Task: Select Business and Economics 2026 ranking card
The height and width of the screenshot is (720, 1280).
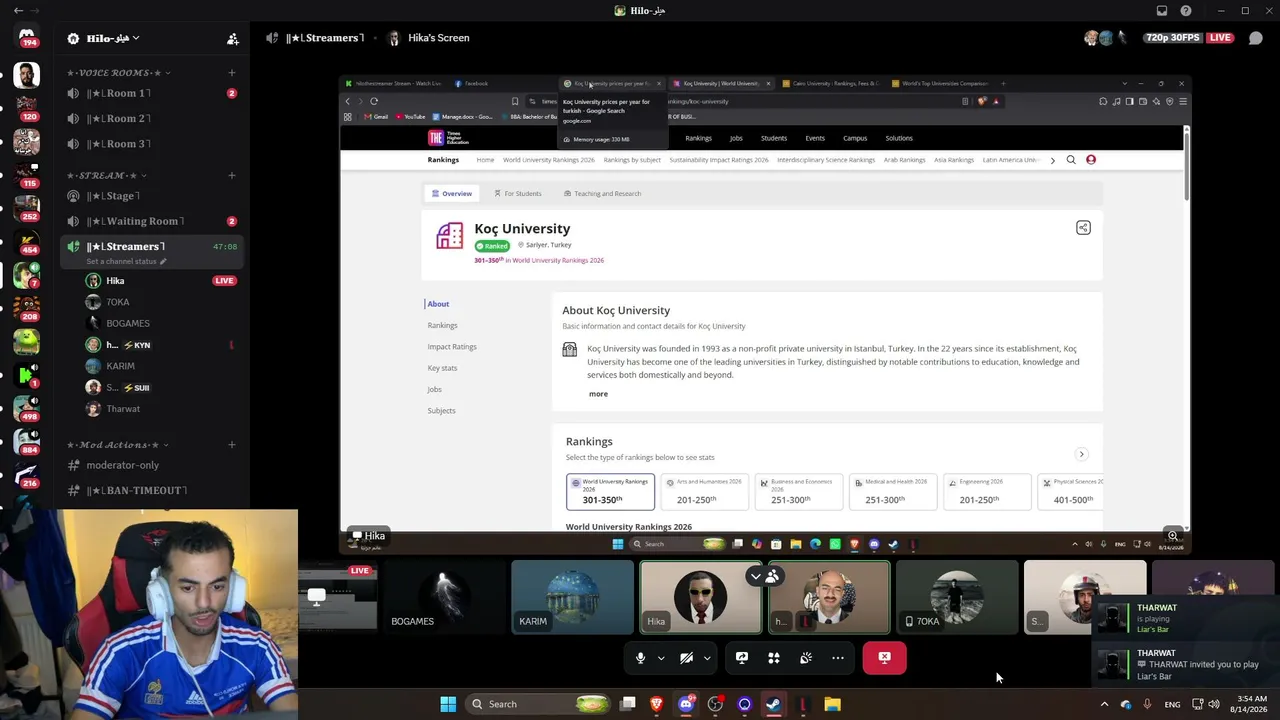Action: coord(799,491)
